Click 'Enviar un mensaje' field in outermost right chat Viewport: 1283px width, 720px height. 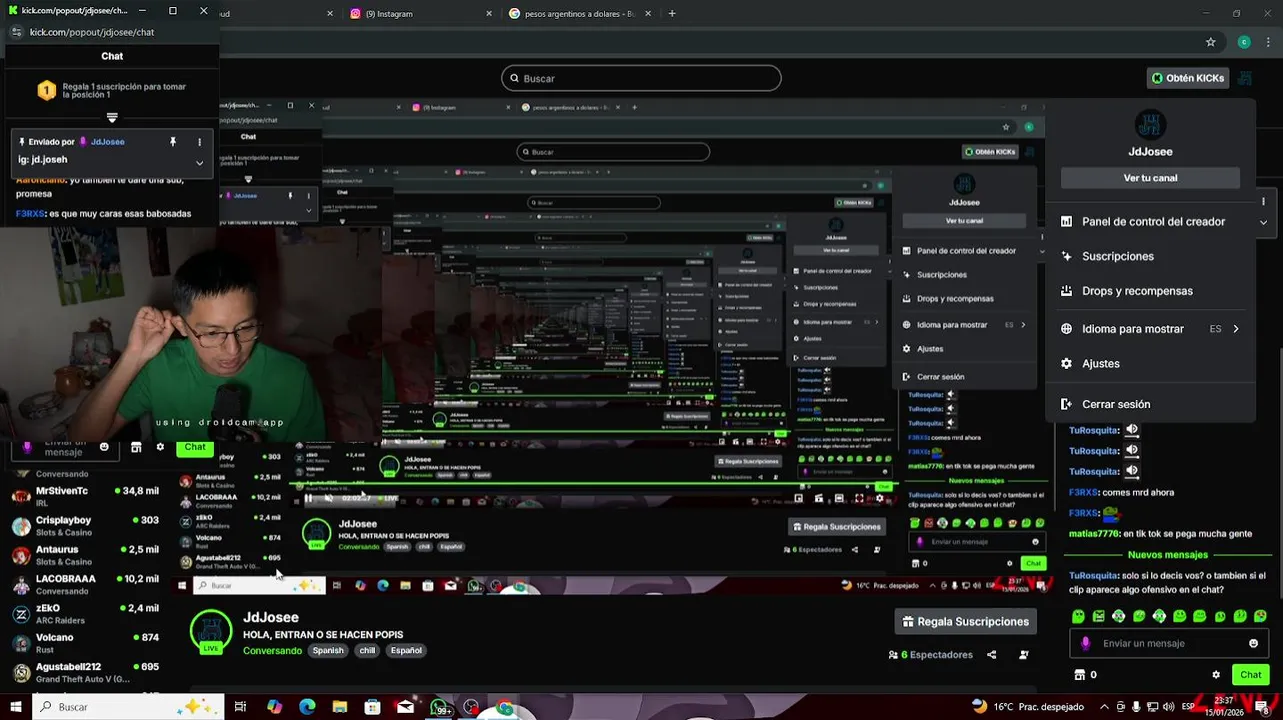click(x=1168, y=644)
